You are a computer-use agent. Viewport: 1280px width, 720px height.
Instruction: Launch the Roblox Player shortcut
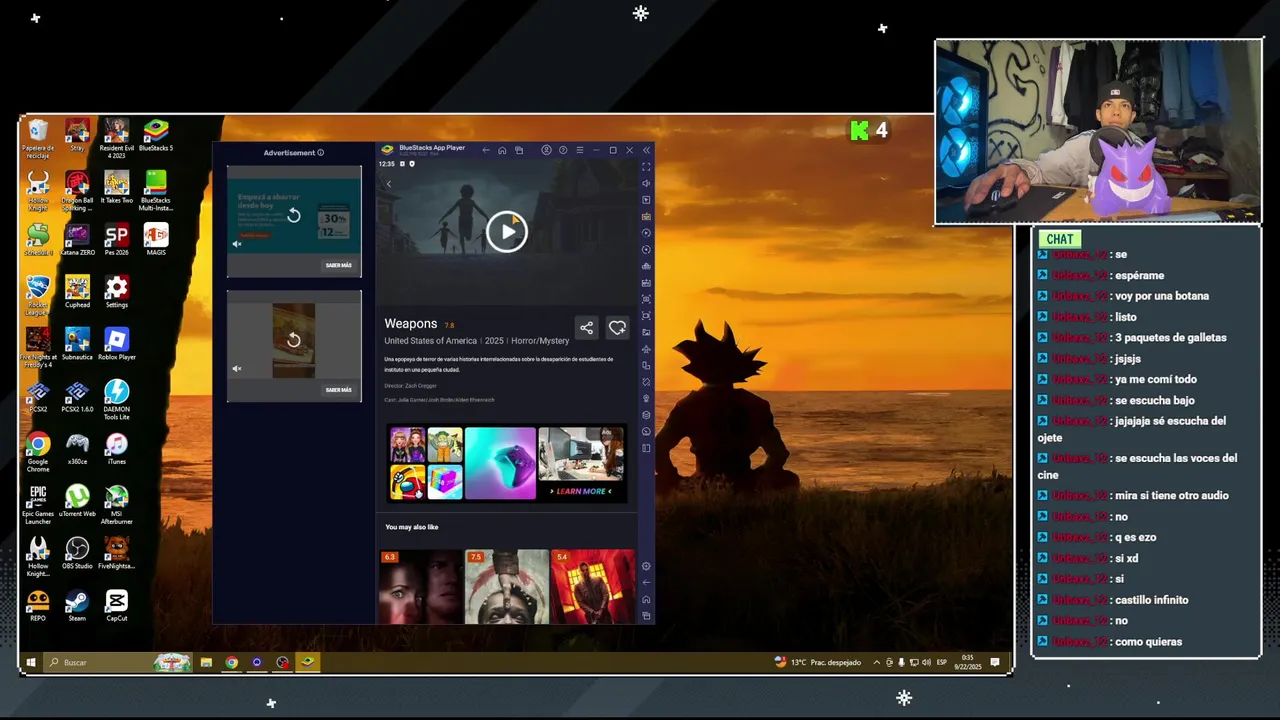[116, 344]
